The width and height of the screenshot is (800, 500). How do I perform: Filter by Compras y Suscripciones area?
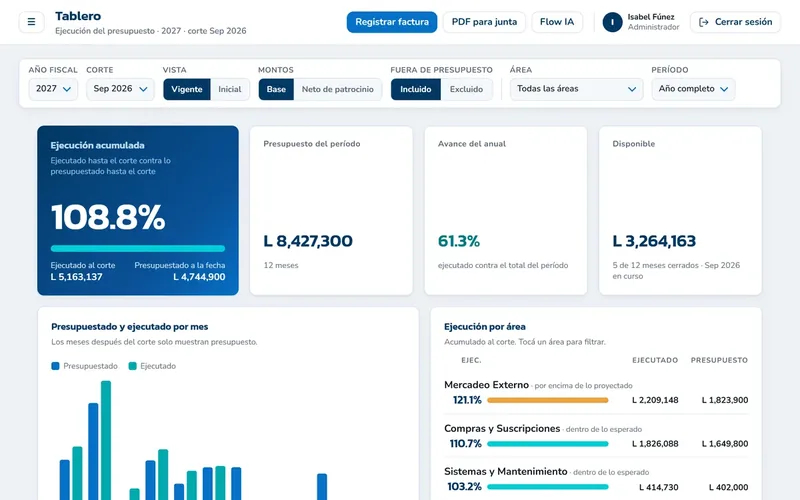click(596, 436)
